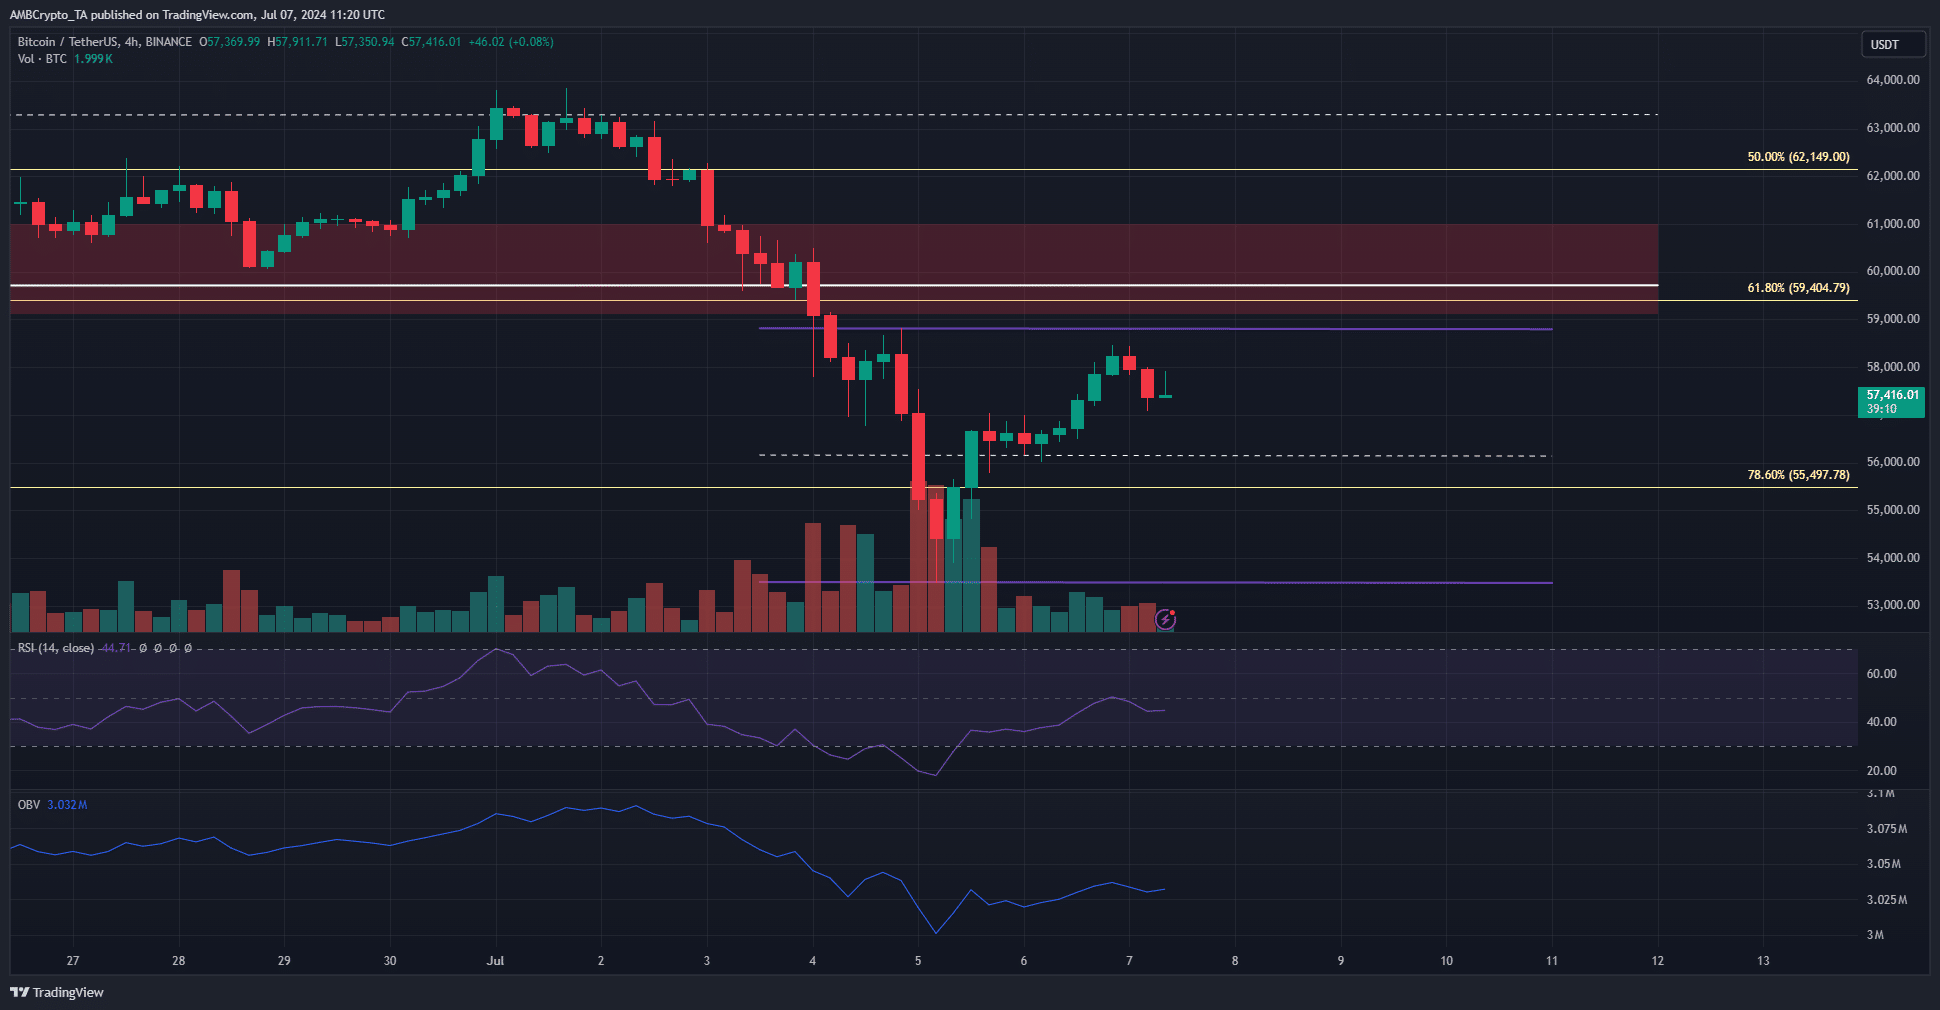Click the Jul date label on time axis
Screen dimensions: 1940x1010
click(495, 961)
